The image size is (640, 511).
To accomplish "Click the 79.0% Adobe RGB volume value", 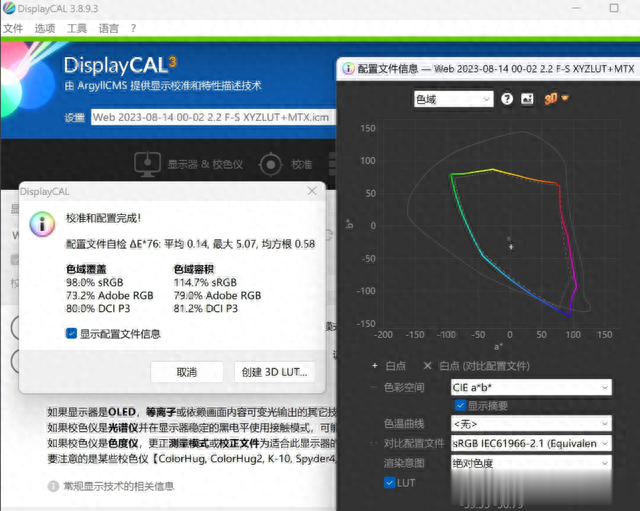I will tap(217, 295).
